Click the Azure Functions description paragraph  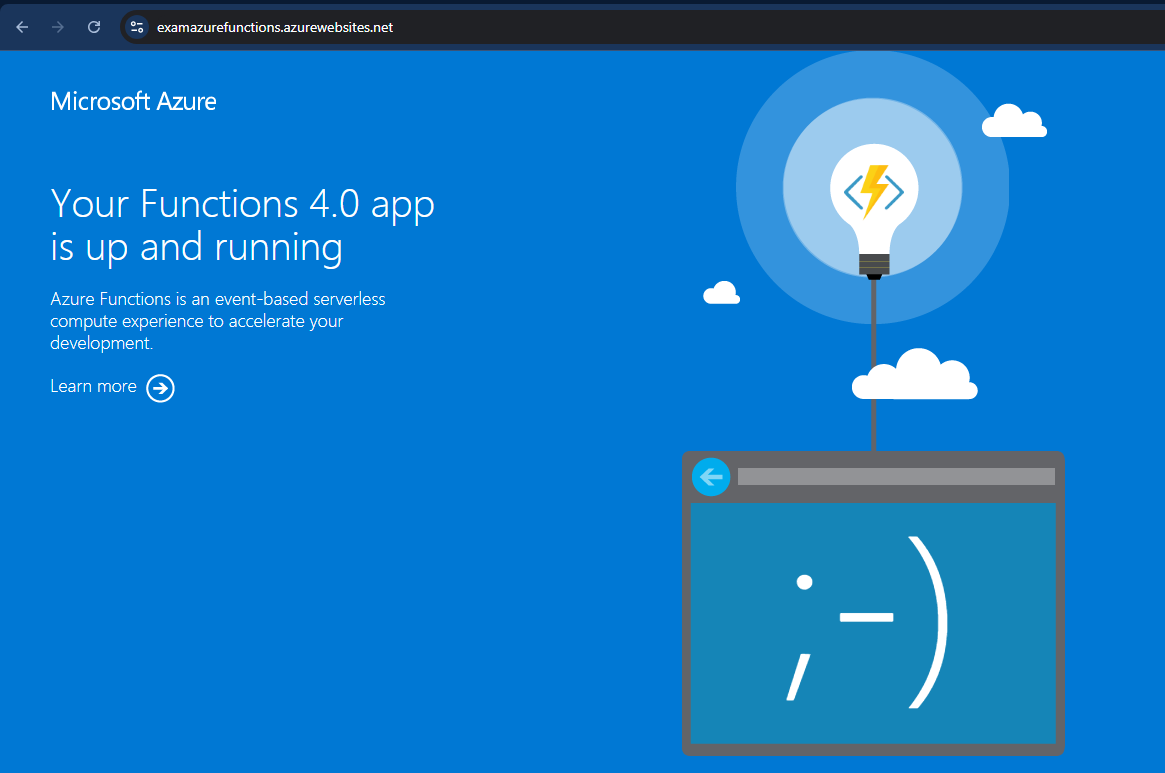click(x=218, y=321)
